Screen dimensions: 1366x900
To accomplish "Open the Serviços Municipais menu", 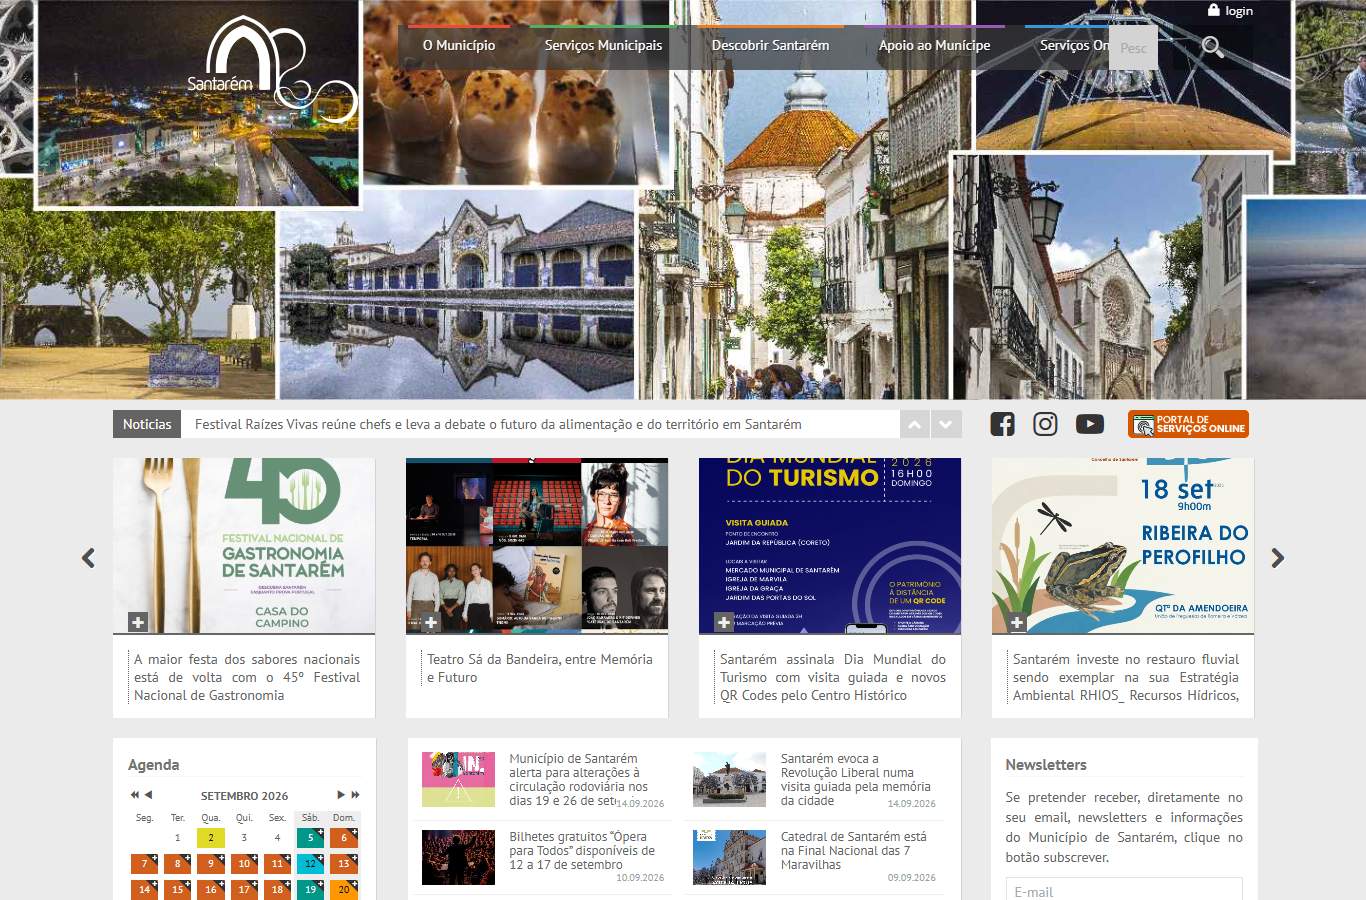I will (603, 46).
